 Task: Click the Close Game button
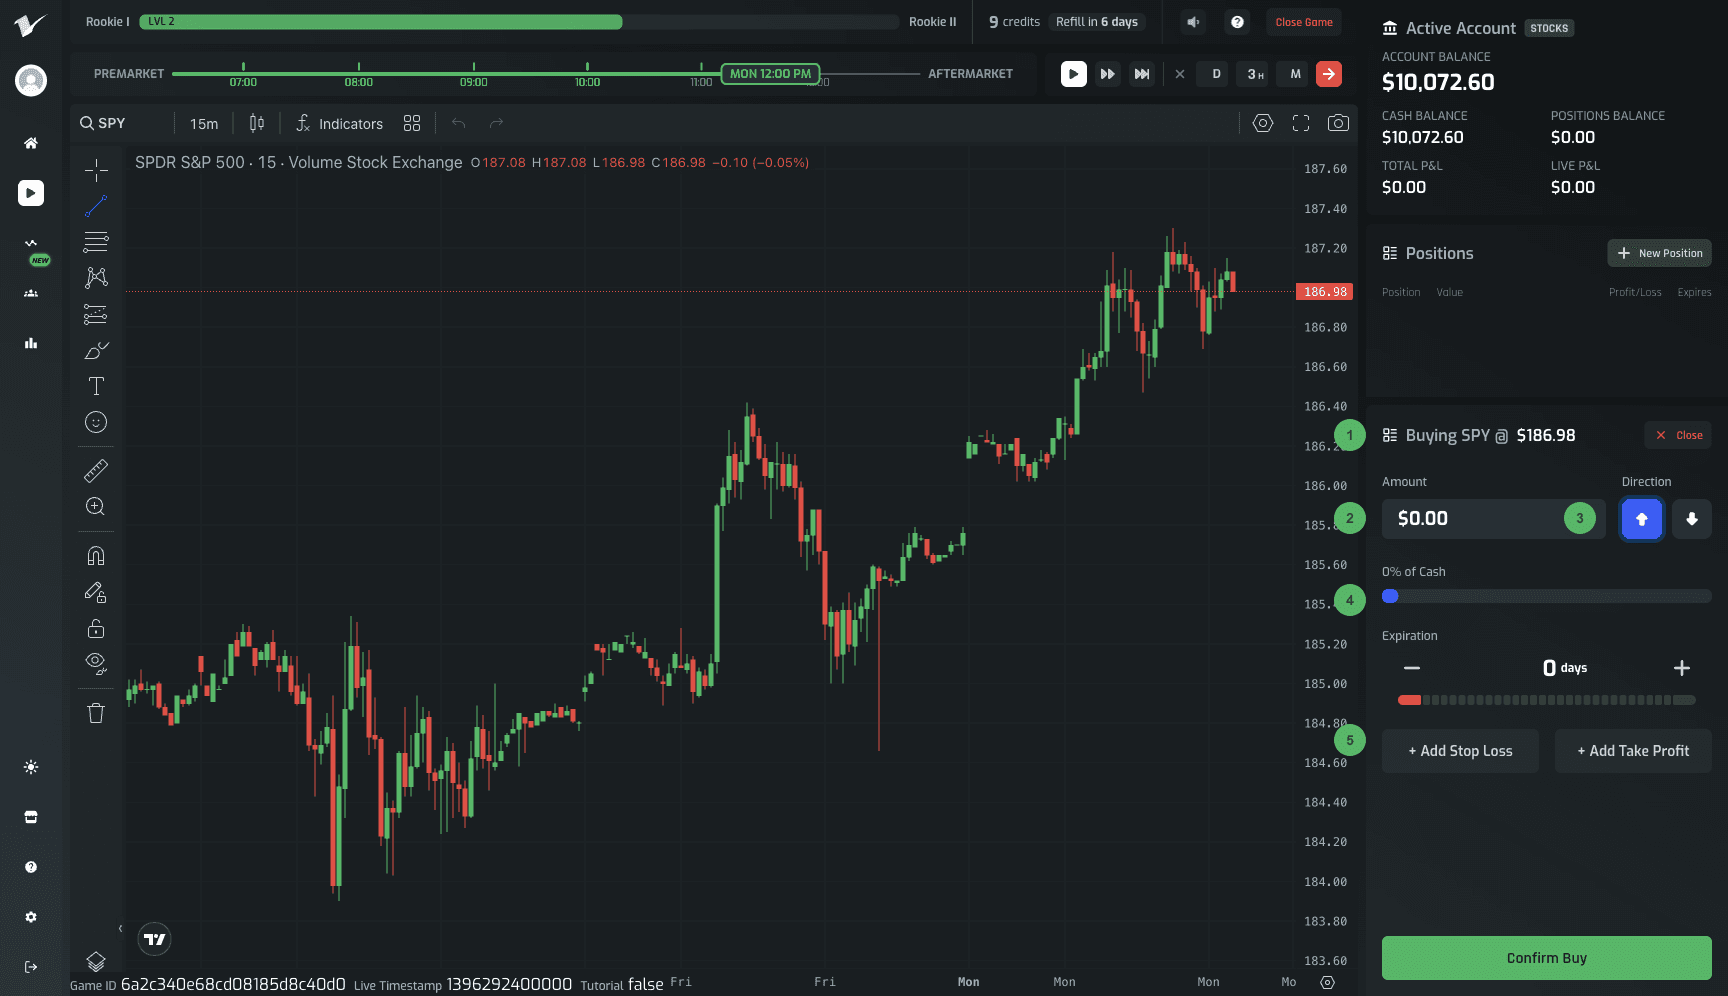pos(1304,22)
